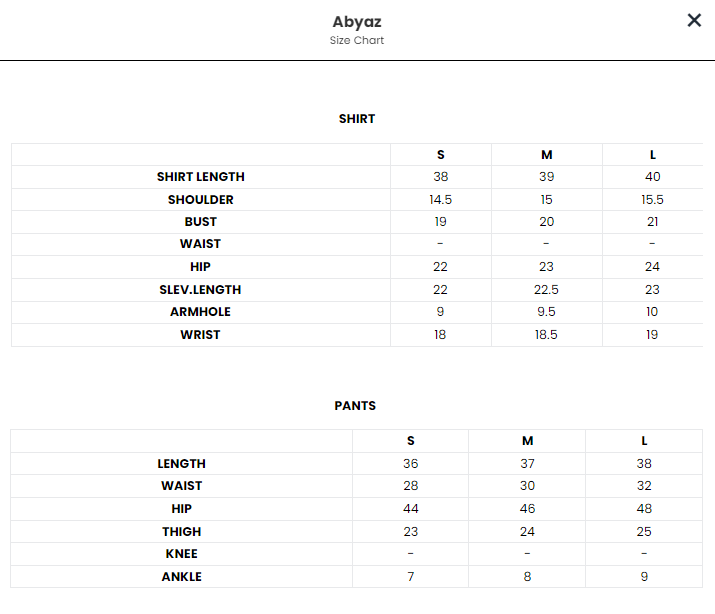Select the SHIRT table heading
Screen dimensions: 715x614
(357, 119)
